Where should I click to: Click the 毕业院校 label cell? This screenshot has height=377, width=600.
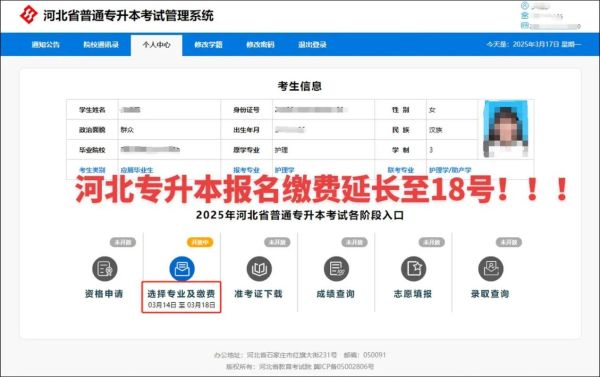(x=92, y=150)
